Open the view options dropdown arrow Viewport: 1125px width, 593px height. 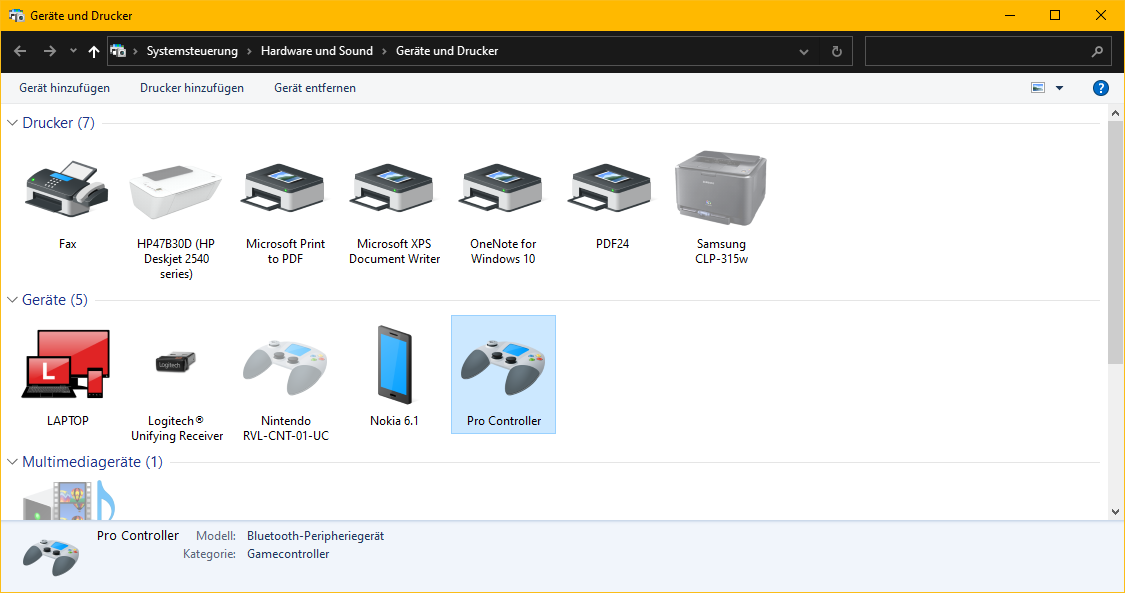coord(1060,88)
